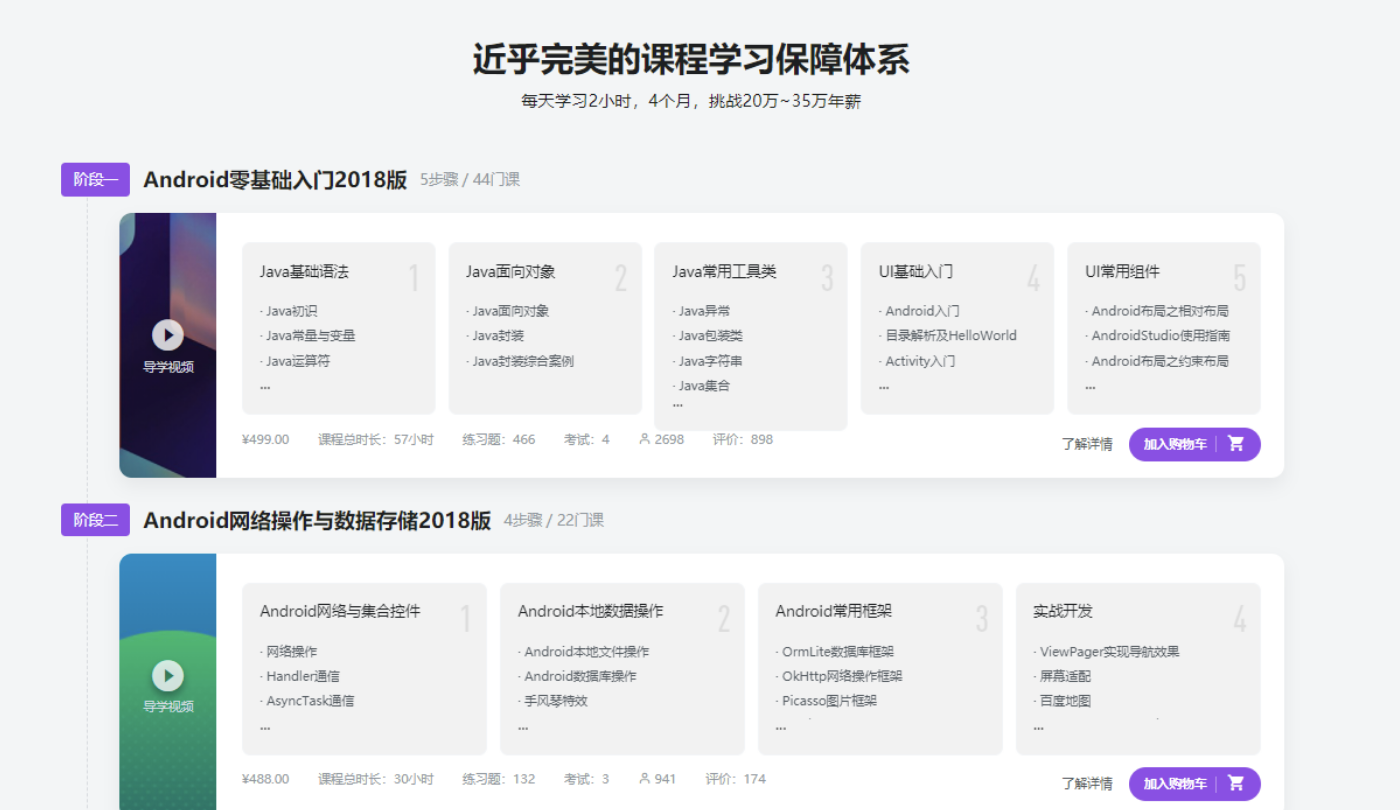Open the Android零基础入门2018版 course title

coord(275,180)
